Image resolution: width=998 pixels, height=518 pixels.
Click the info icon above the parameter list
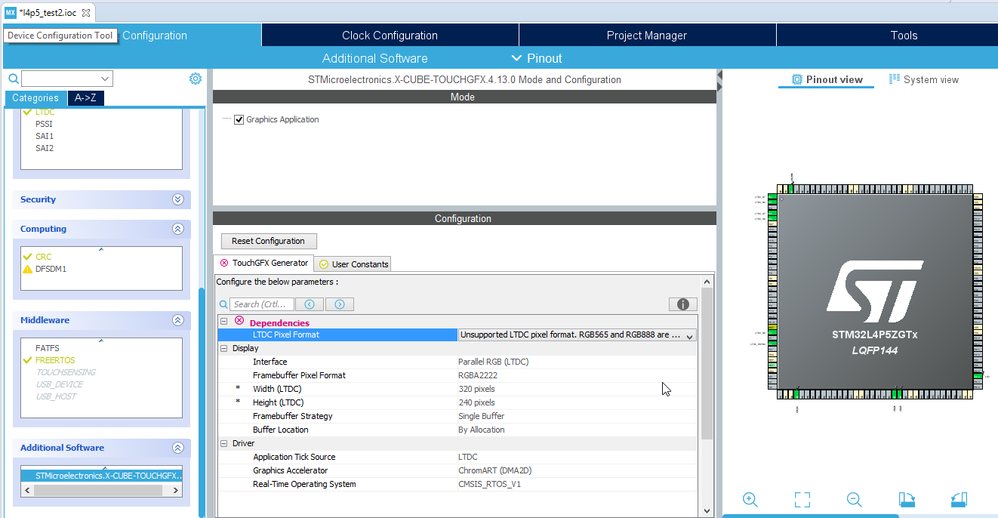point(683,304)
